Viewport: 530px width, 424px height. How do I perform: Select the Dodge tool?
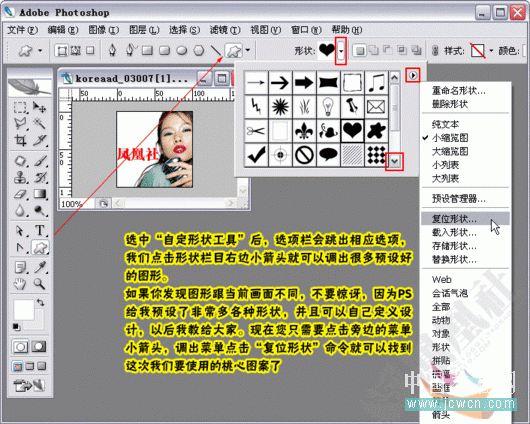coord(40,211)
